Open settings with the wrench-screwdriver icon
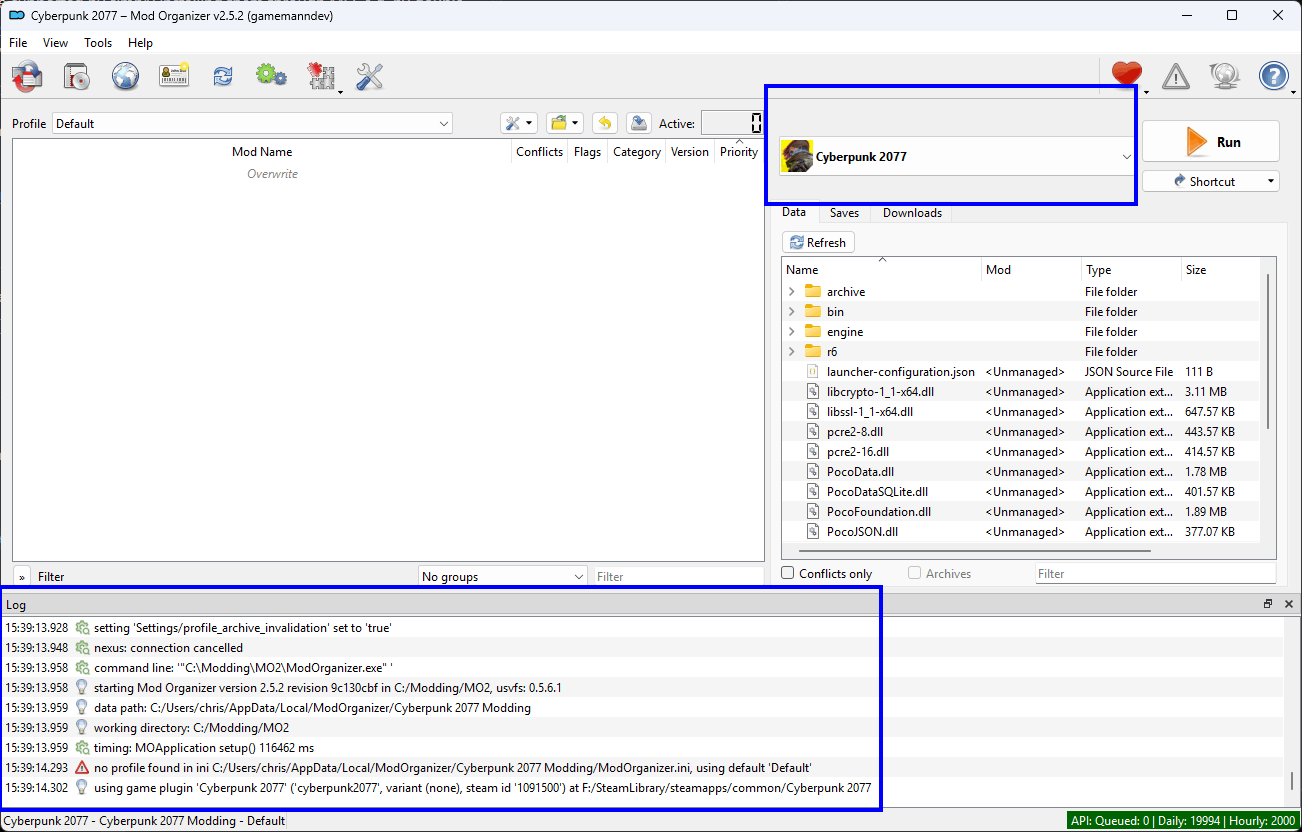 pos(370,76)
